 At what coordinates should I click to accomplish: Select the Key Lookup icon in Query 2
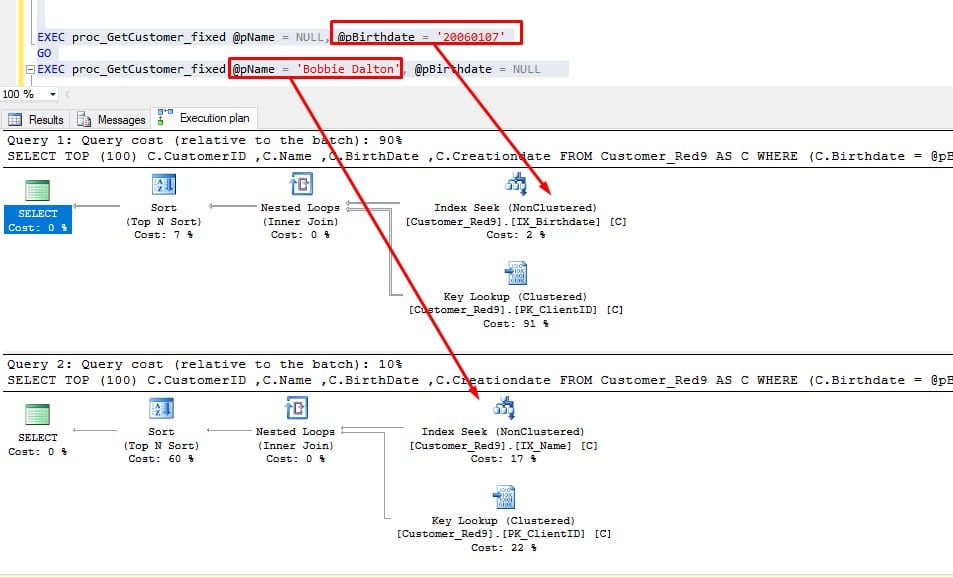pyautogui.click(x=504, y=497)
